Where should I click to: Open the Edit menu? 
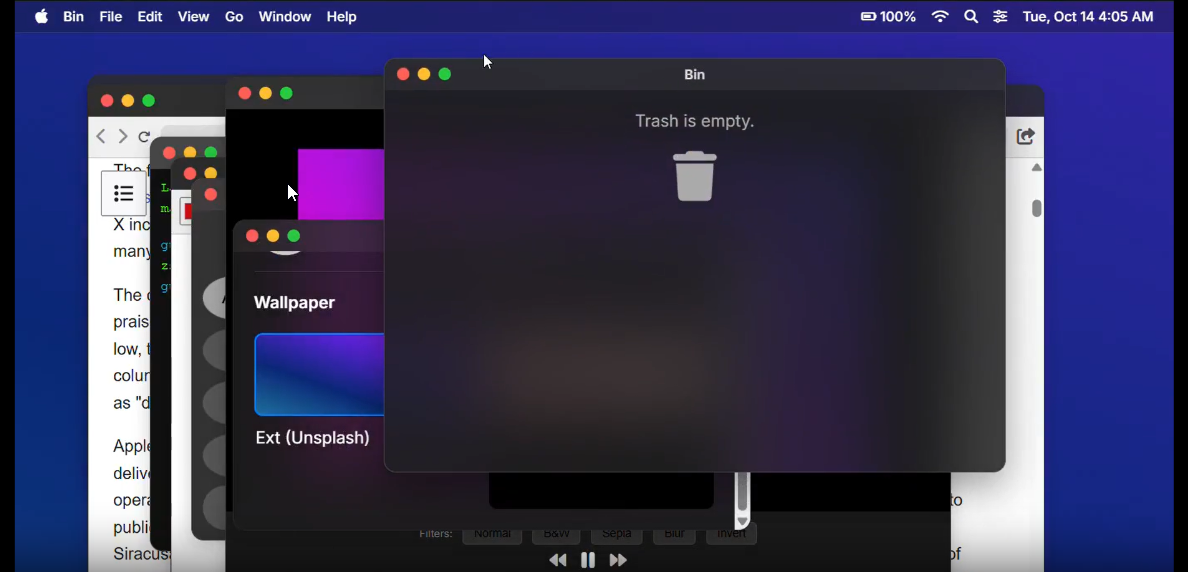pyautogui.click(x=149, y=17)
